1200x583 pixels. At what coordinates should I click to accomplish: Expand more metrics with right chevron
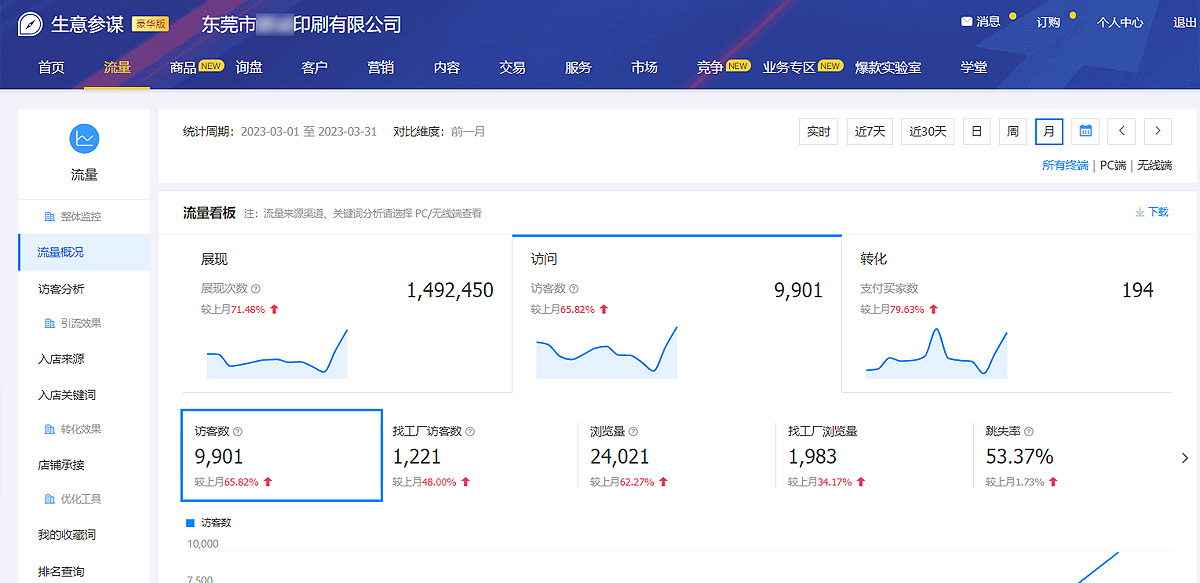coord(1185,458)
